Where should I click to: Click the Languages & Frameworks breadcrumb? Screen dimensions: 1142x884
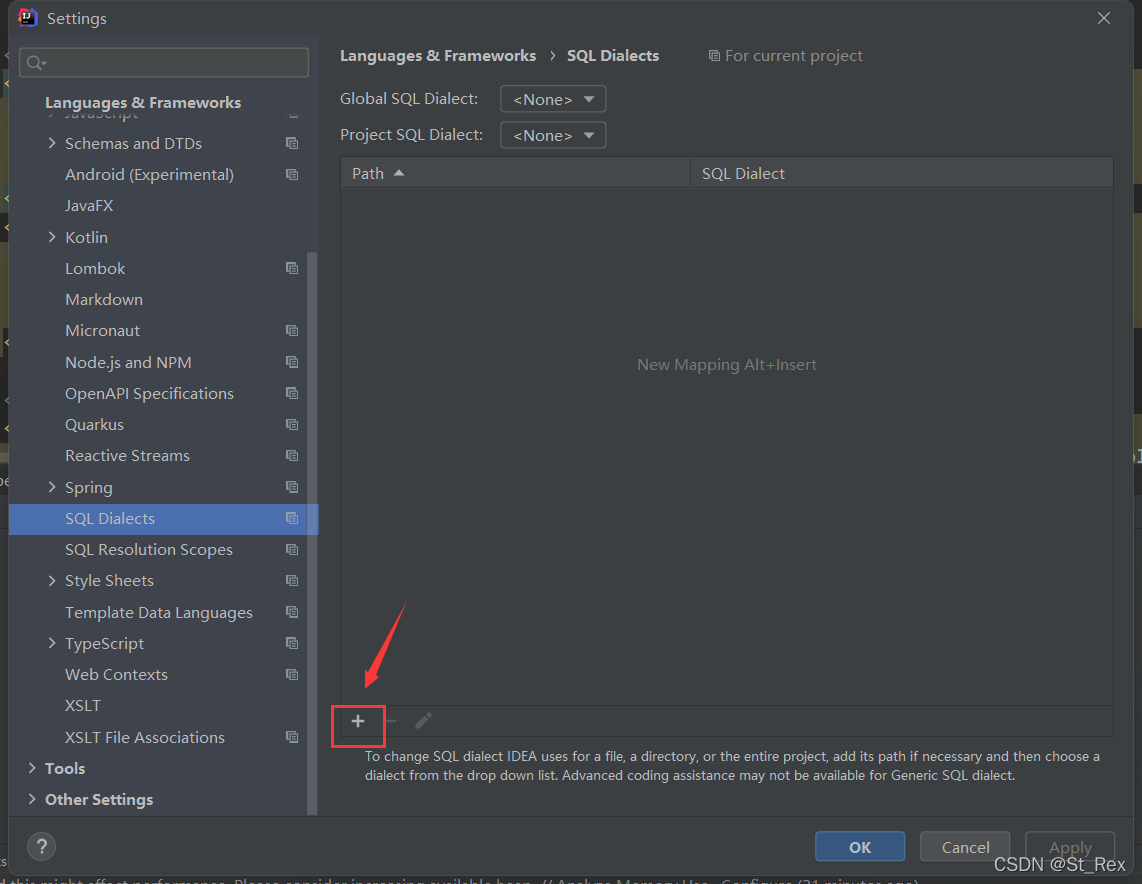tap(438, 55)
